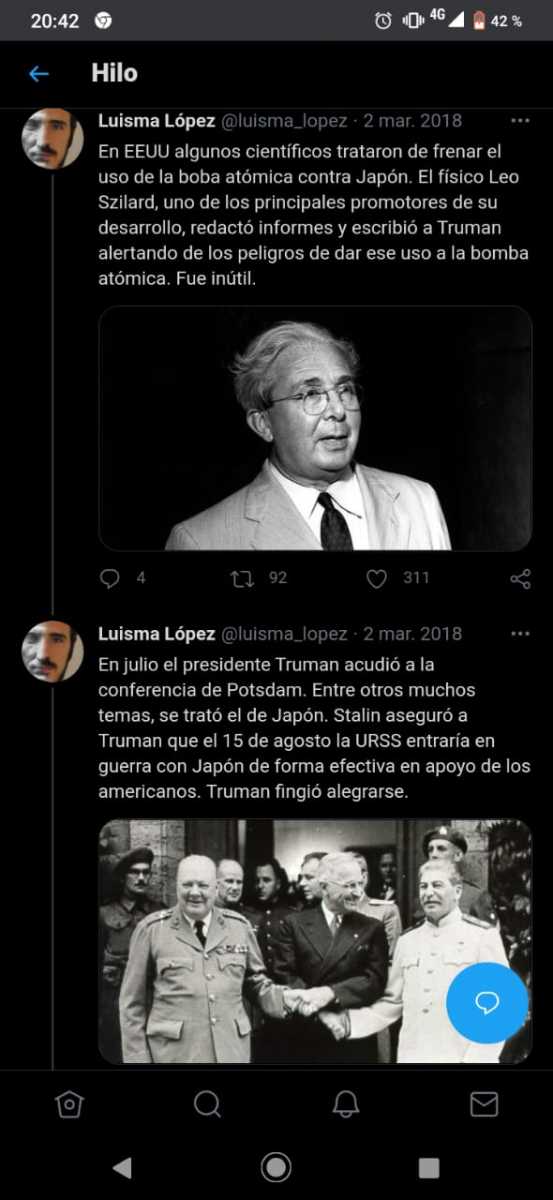Open reply on the Leo Szilard tweet
This screenshot has width=553, height=1200.
tap(110, 578)
